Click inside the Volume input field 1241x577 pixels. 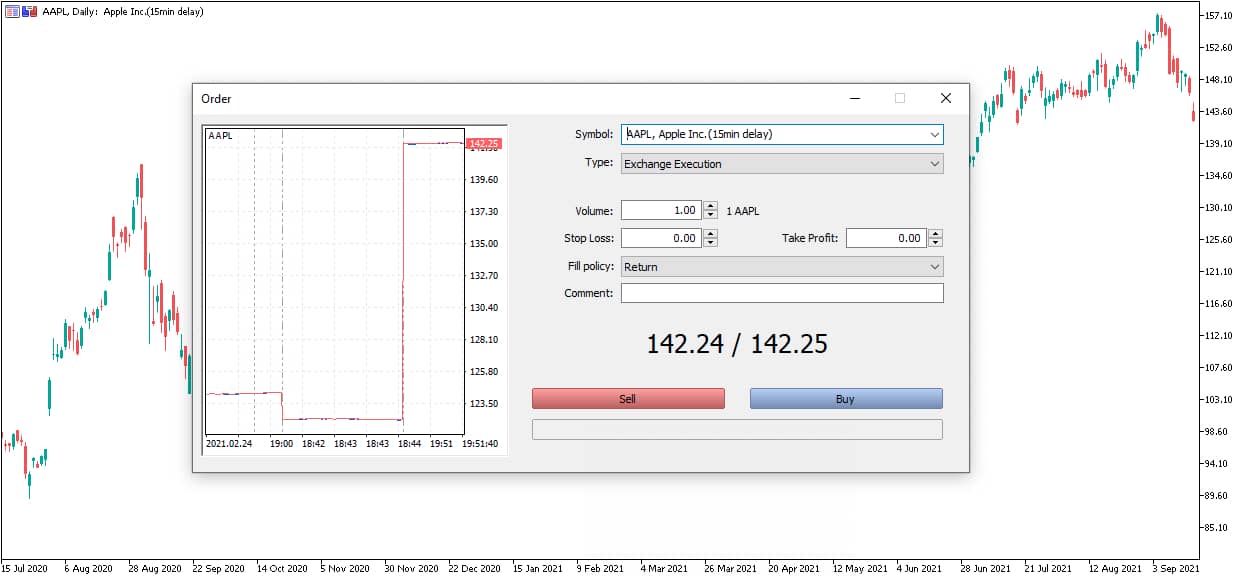point(661,211)
